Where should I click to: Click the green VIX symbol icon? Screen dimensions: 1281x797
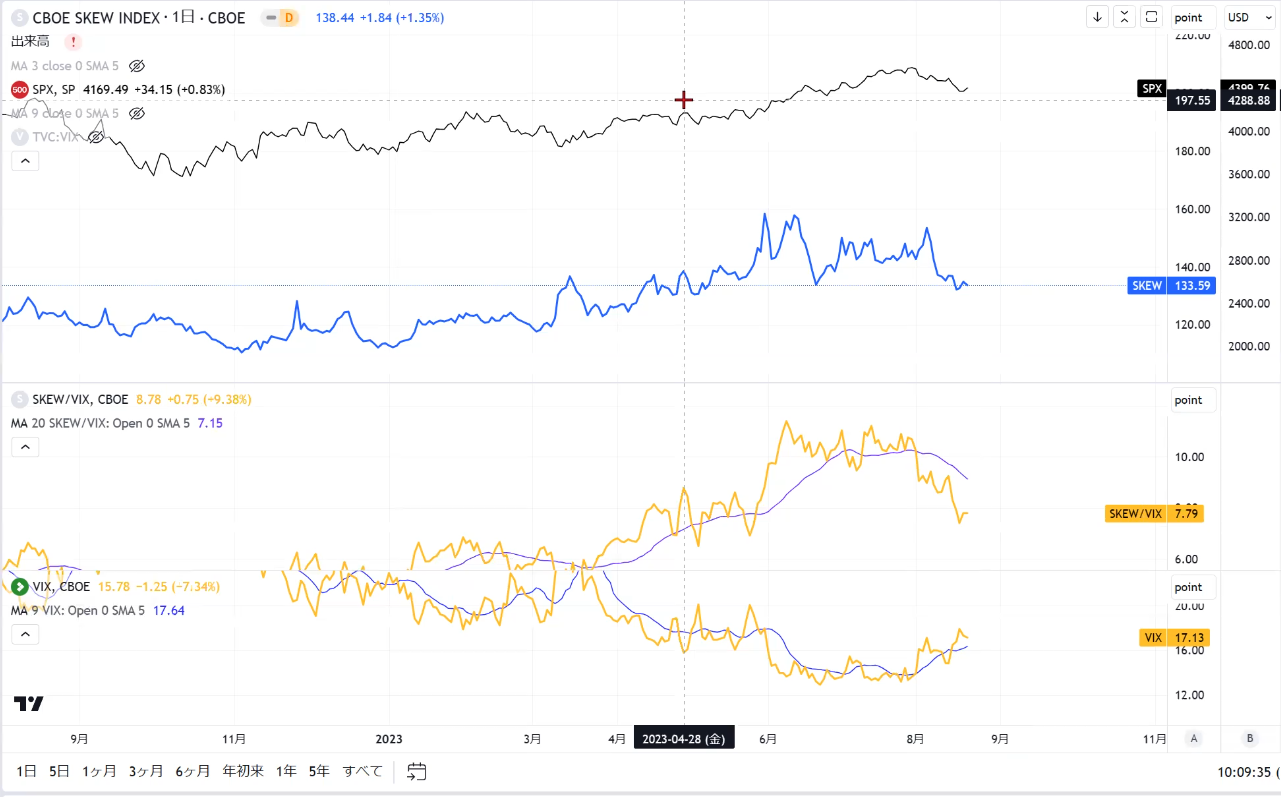(19, 586)
